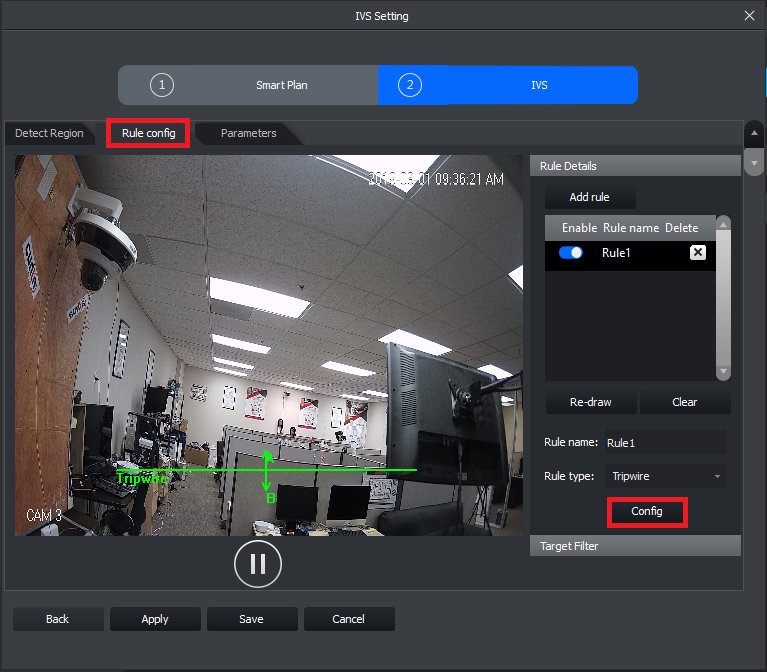Screen dimensions: 767x672
Task: Open the tripwire Config button
Action: coord(647,512)
